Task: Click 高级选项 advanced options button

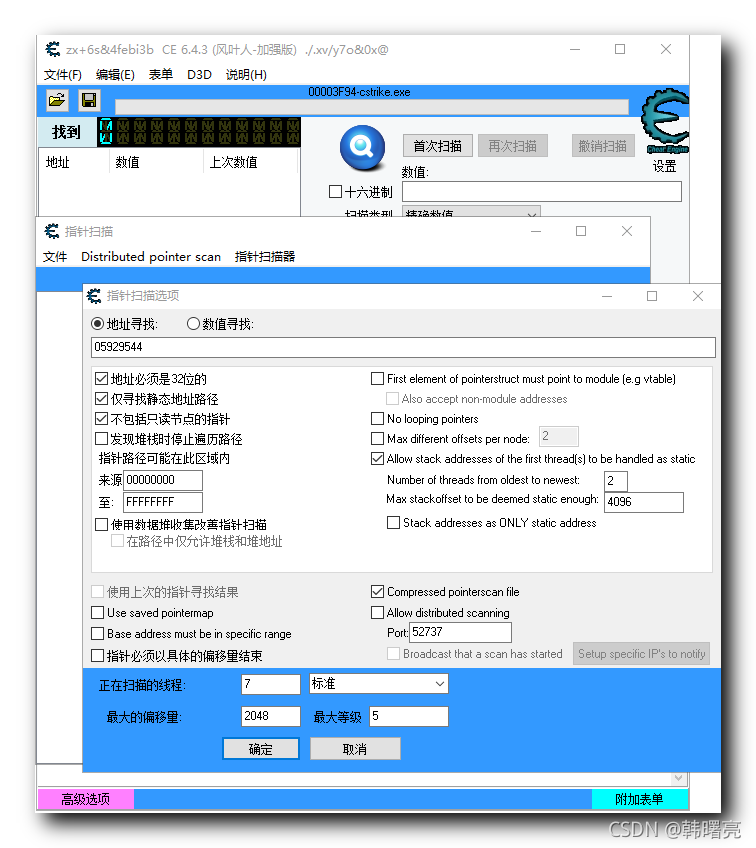Action: [x=86, y=799]
